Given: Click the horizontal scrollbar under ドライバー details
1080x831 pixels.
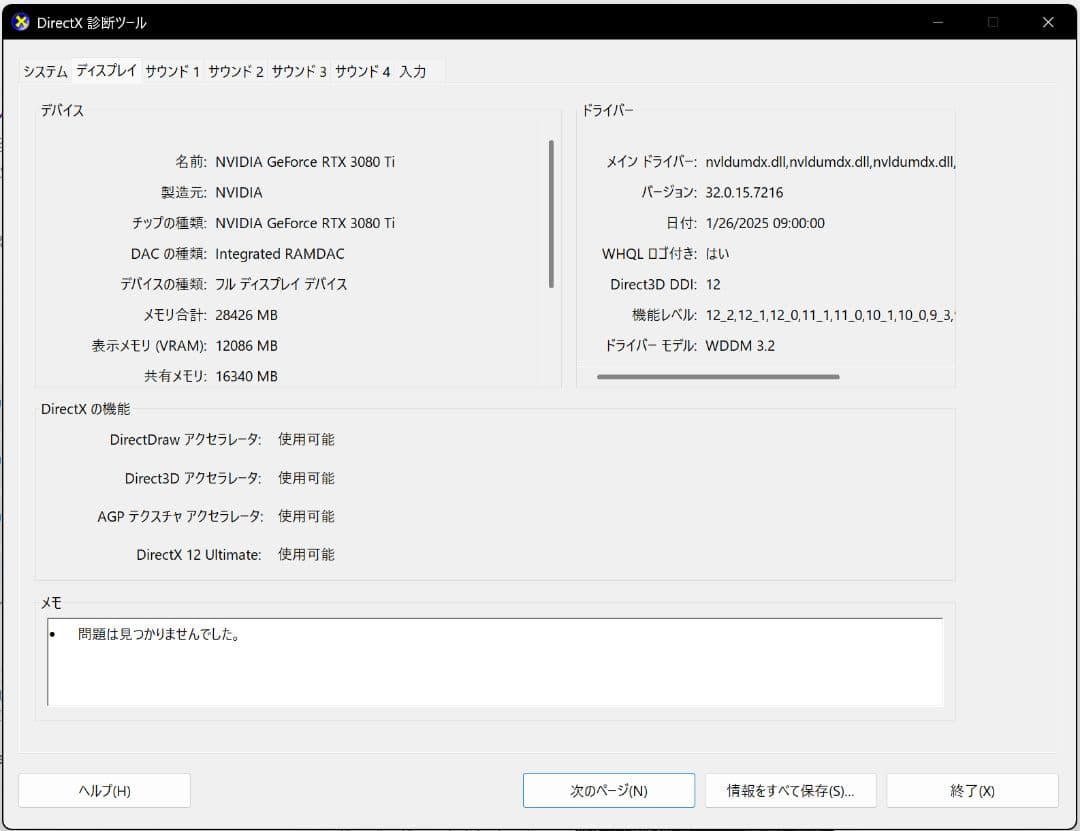Looking at the screenshot, I should pyautogui.click(x=718, y=377).
